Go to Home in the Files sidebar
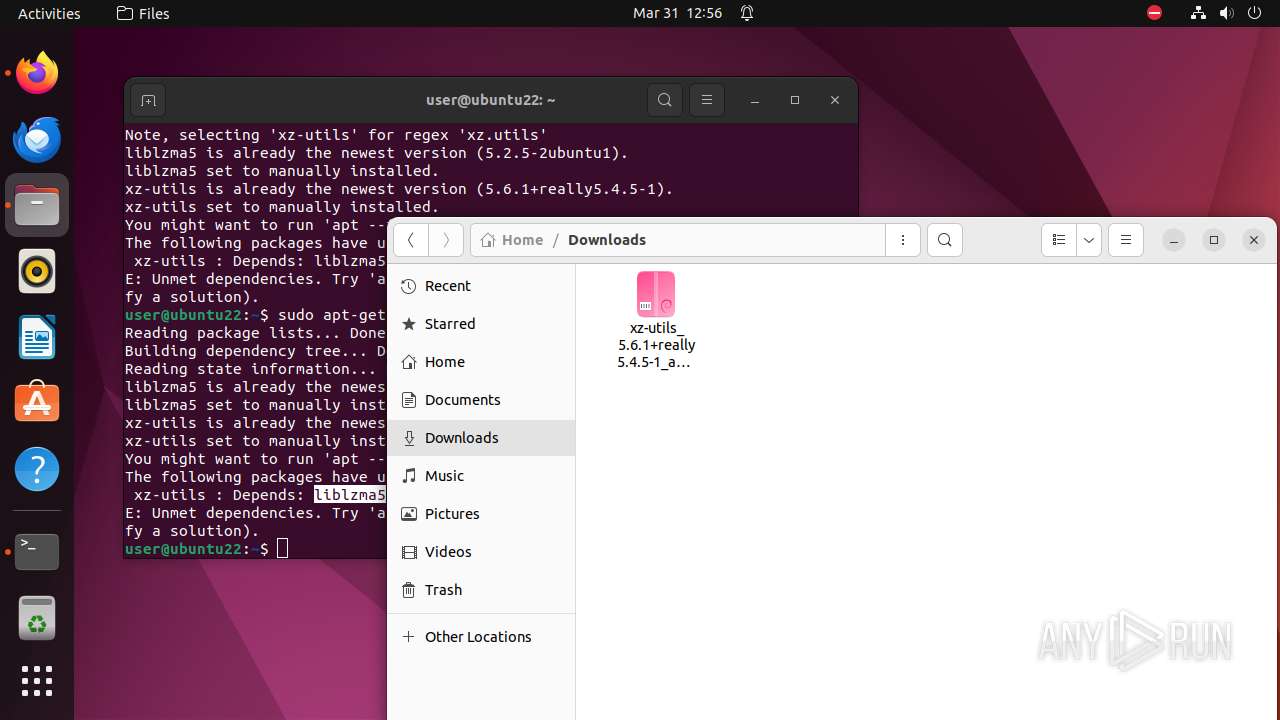 coord(481,362)
